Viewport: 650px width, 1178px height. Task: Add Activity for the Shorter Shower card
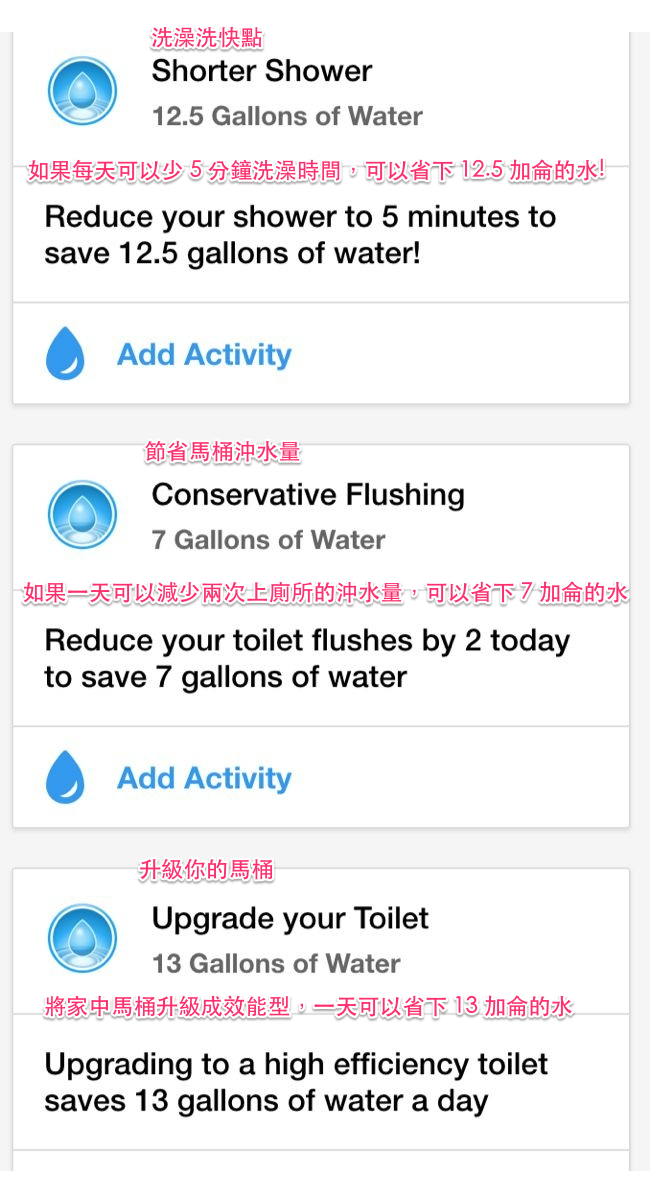(x=204, y=354)
